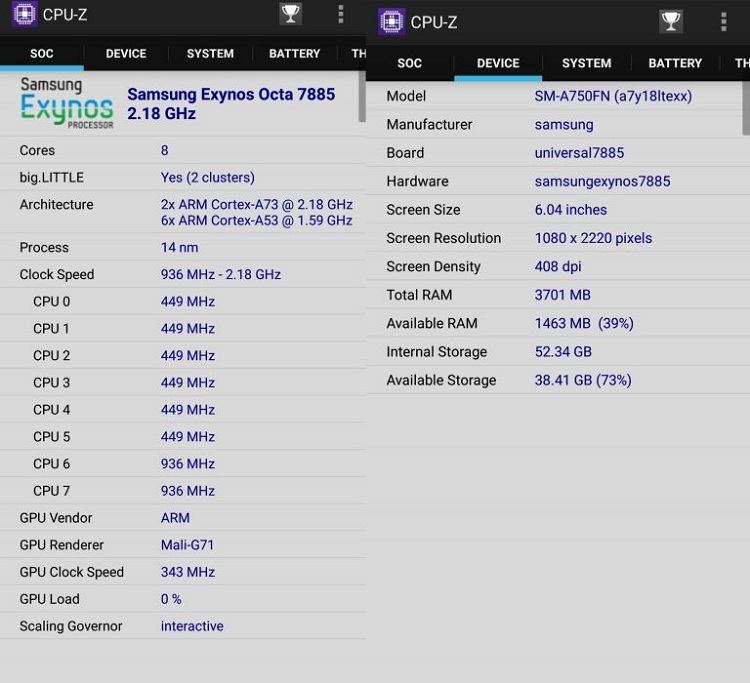Tap the CPU-Z app icon on the SOC screen
The image size is (750, 683).
pyautogui.click(x=24, y=14)
